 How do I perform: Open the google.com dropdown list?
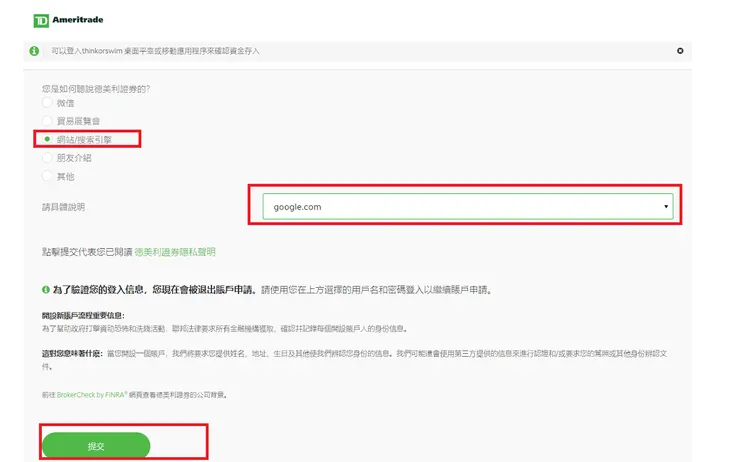click(x=468, y=207)
